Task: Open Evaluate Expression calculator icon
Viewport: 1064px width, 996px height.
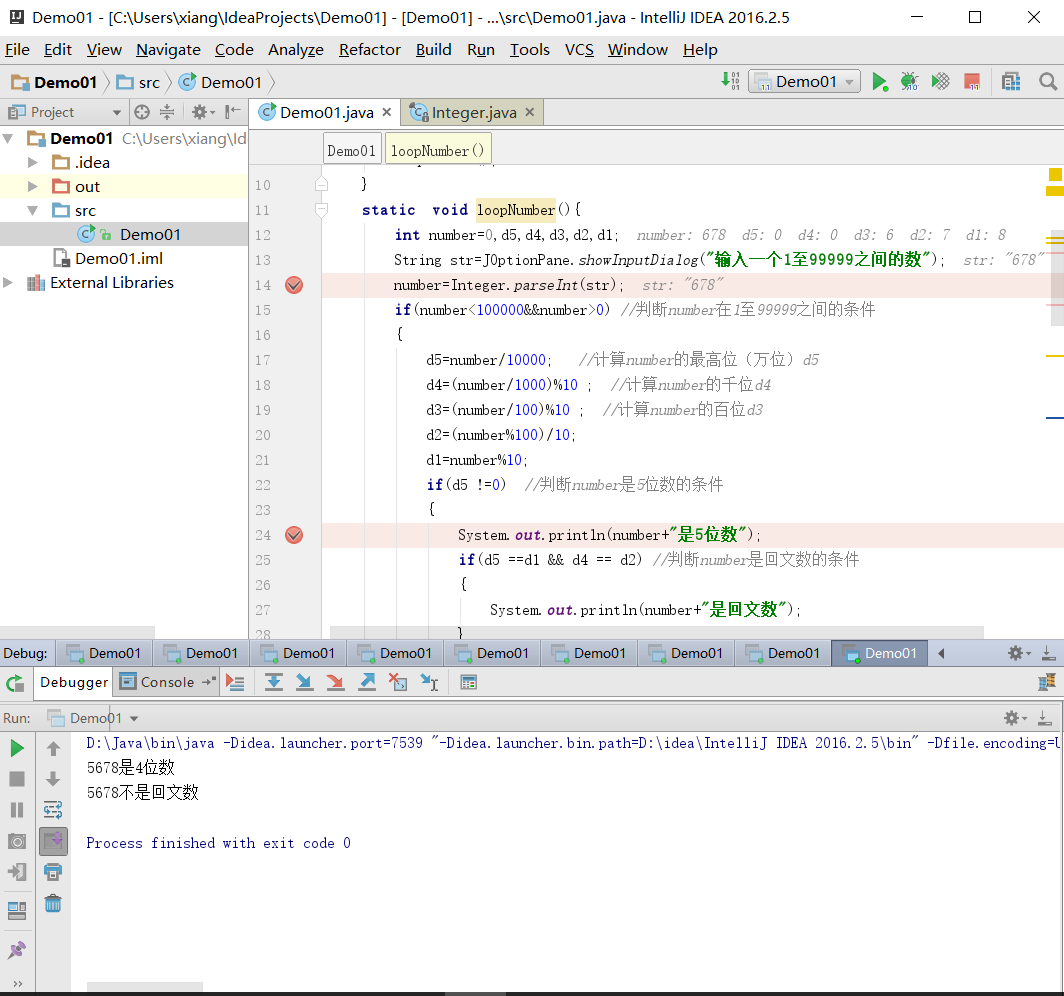Action: click(x=468, y=682)
